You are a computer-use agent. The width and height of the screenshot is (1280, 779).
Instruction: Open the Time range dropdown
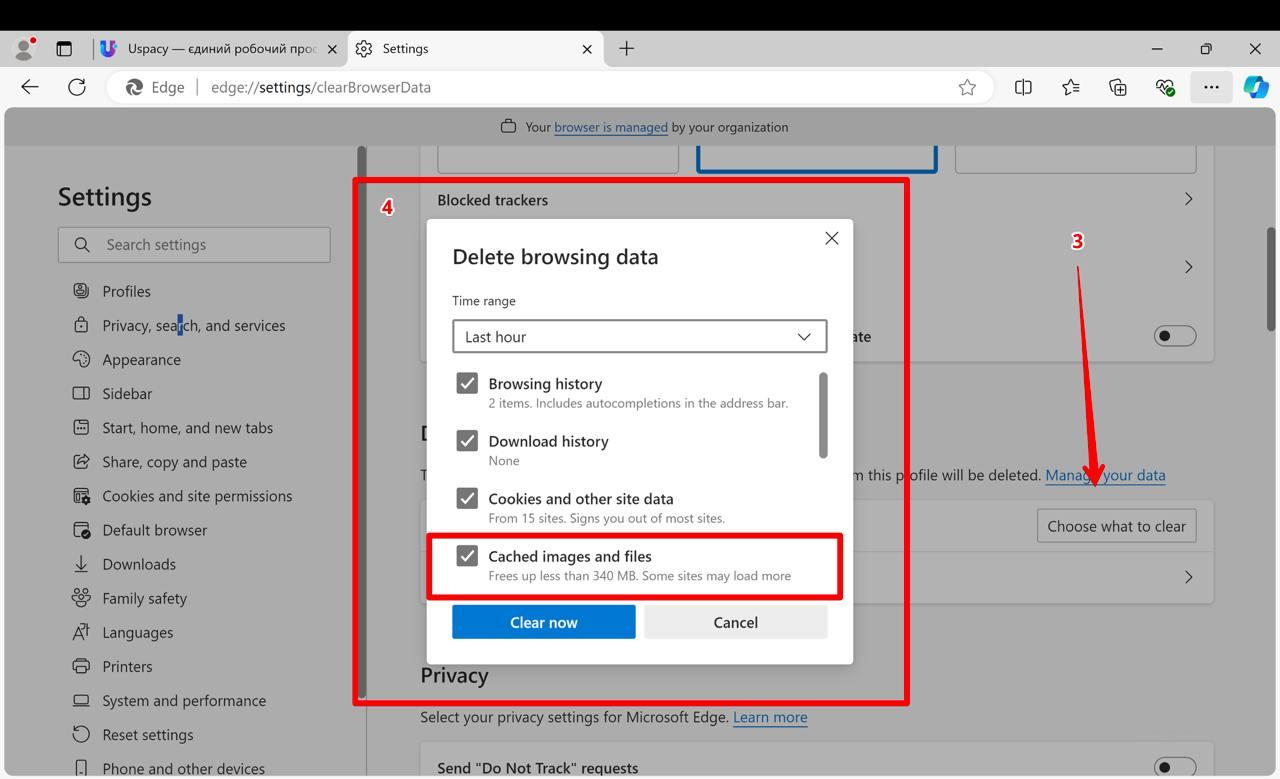(x=639, y=337)
